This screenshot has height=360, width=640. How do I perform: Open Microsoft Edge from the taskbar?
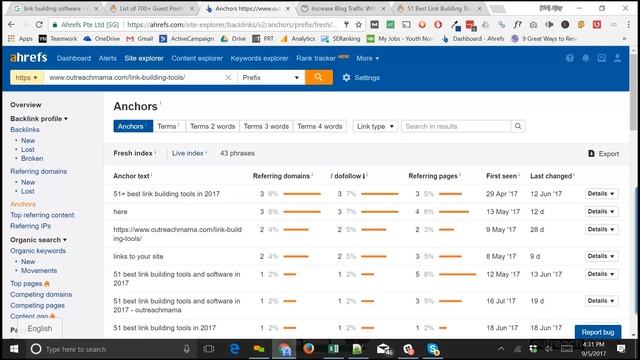[235, 349]
